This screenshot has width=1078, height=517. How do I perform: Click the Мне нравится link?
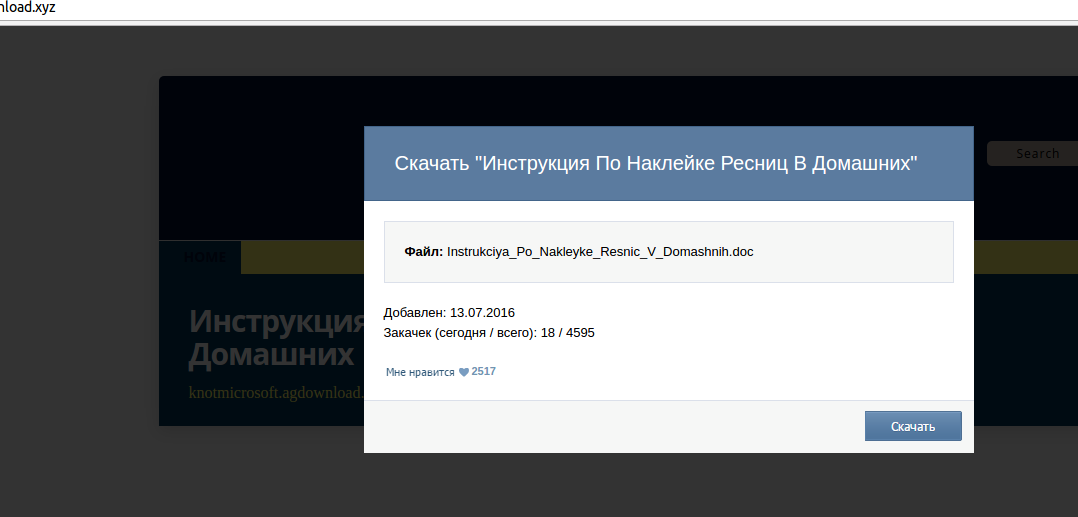pos(420,372)
